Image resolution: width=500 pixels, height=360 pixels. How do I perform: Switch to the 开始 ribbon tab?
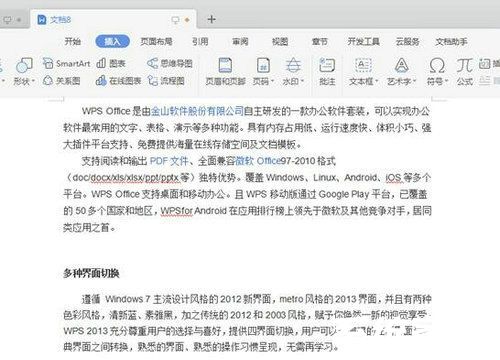click(x=73, y=41)
